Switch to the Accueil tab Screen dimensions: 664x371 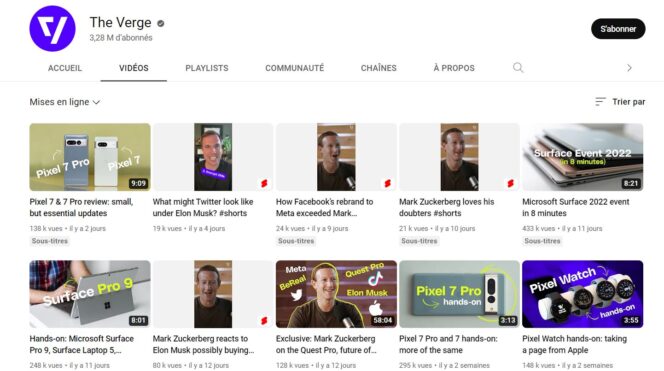click(65, 68)
